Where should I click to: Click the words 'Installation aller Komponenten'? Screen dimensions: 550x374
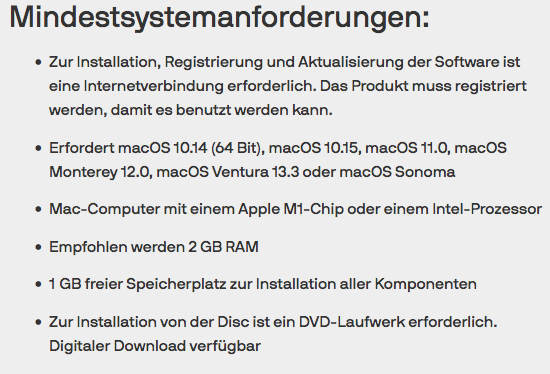(366, 284)
